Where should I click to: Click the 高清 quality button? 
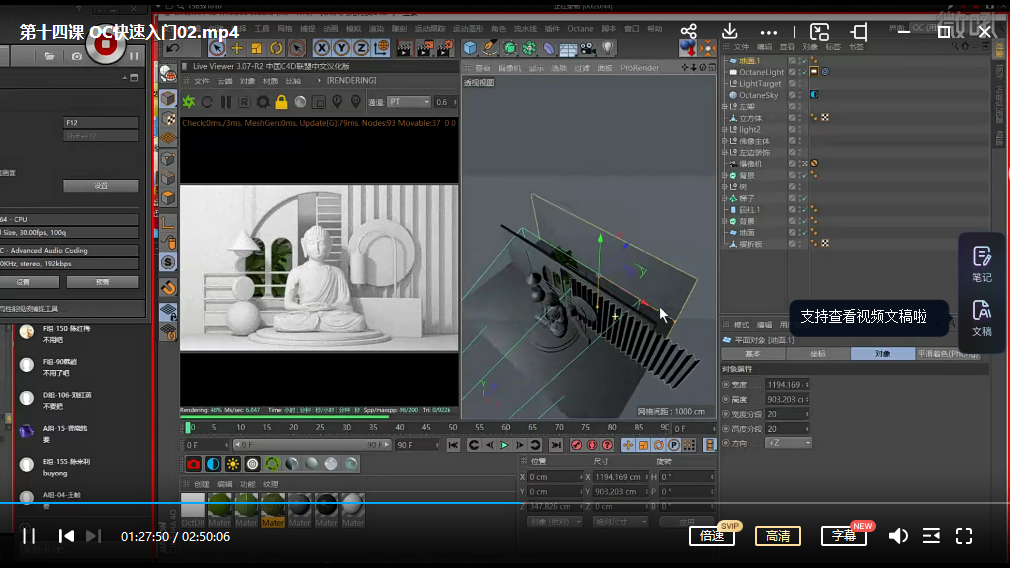pyautogui.click(x=777, y=536)
